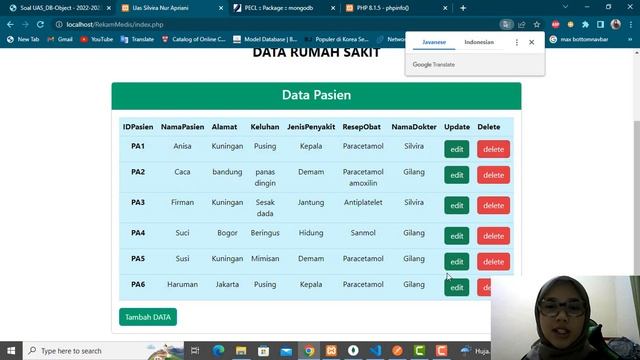This screenshot has width=640, height=360.
Task: Select the Antiplatelet cell
Action: (363, 202)
